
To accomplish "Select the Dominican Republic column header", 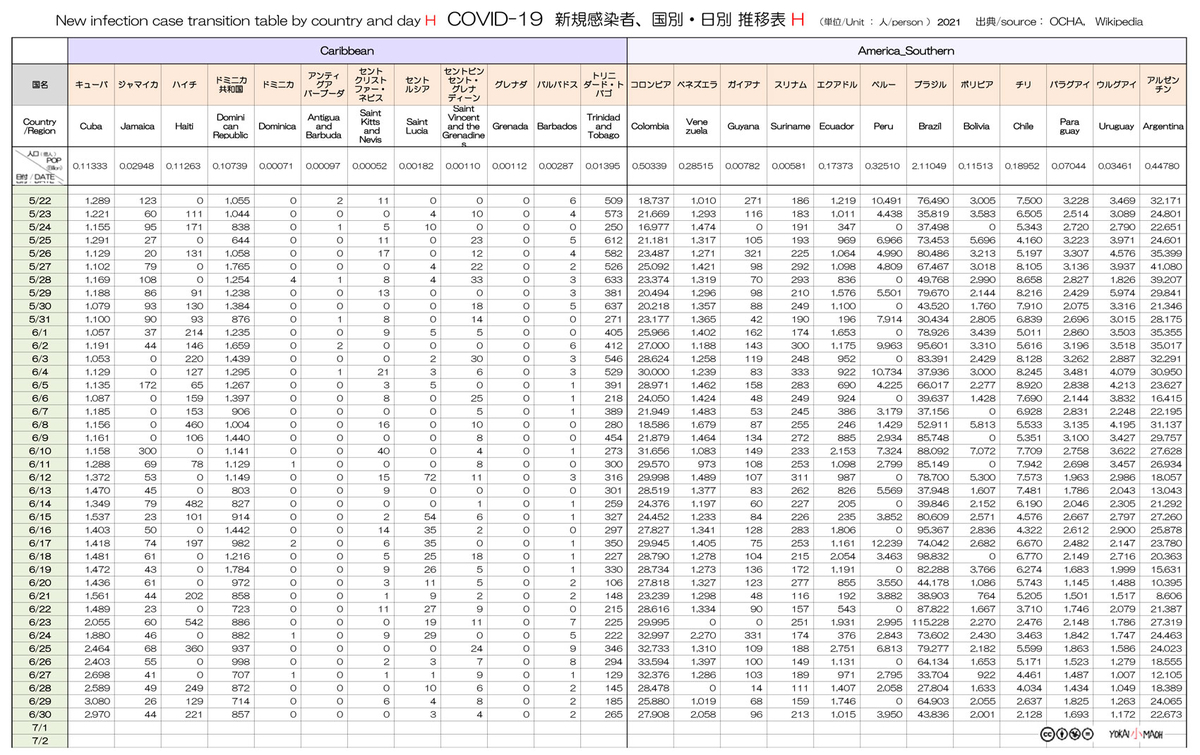I will pos(230,126).
